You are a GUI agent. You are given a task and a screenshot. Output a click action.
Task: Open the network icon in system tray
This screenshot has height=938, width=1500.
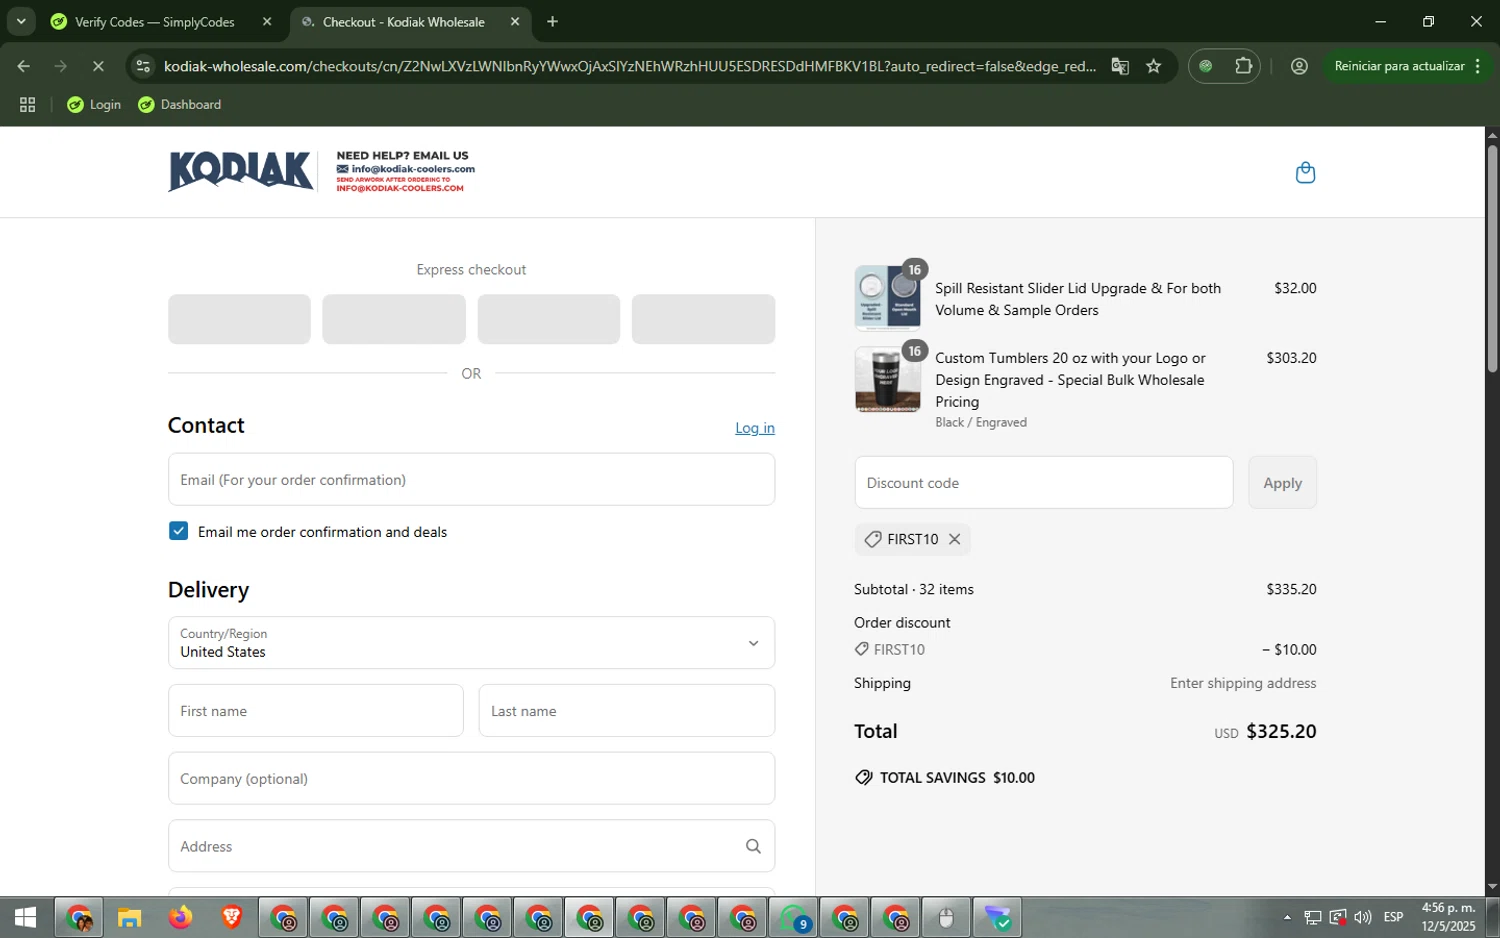pyautogui.click(x=1312, y=917)
